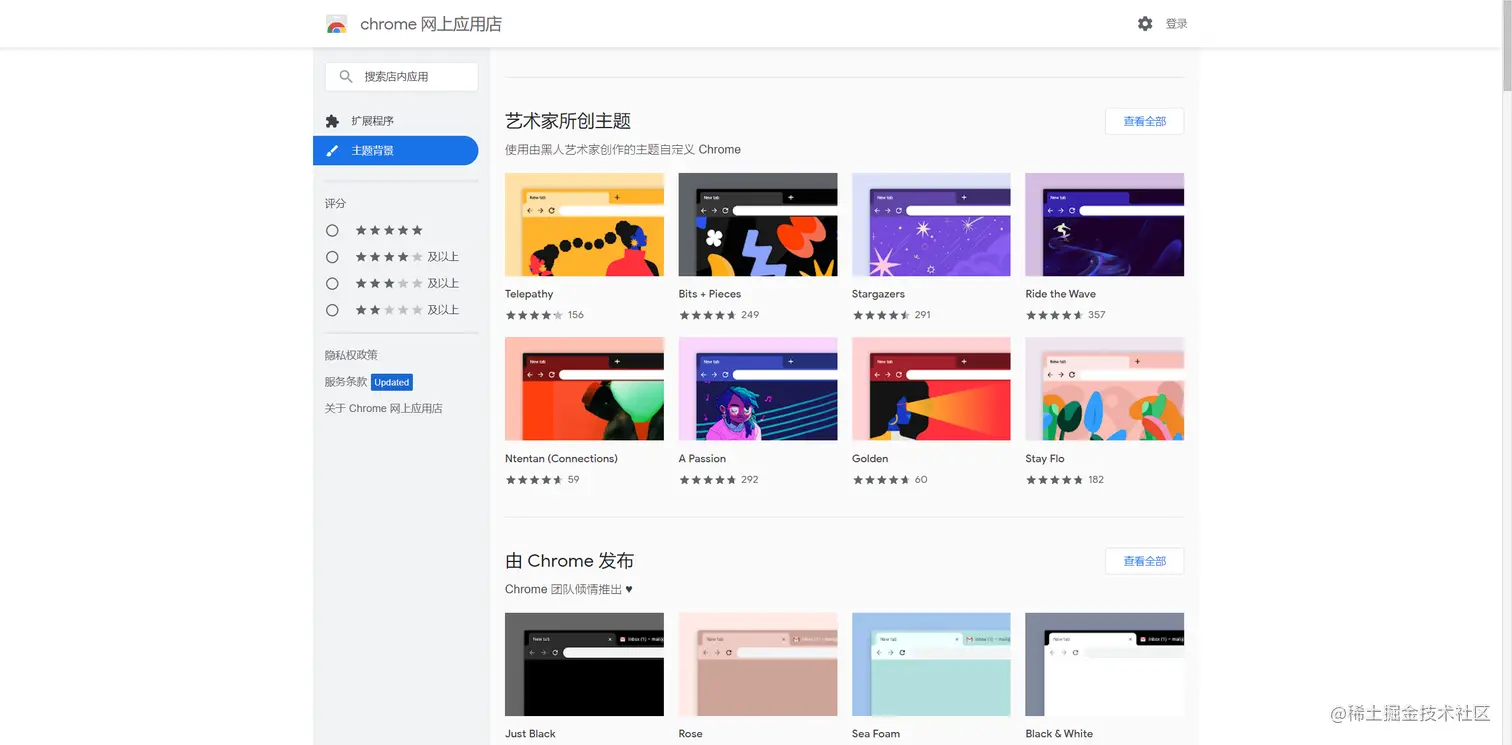Select the five-star rating filter
This screenshot has height=745, width=1512.
332,230
